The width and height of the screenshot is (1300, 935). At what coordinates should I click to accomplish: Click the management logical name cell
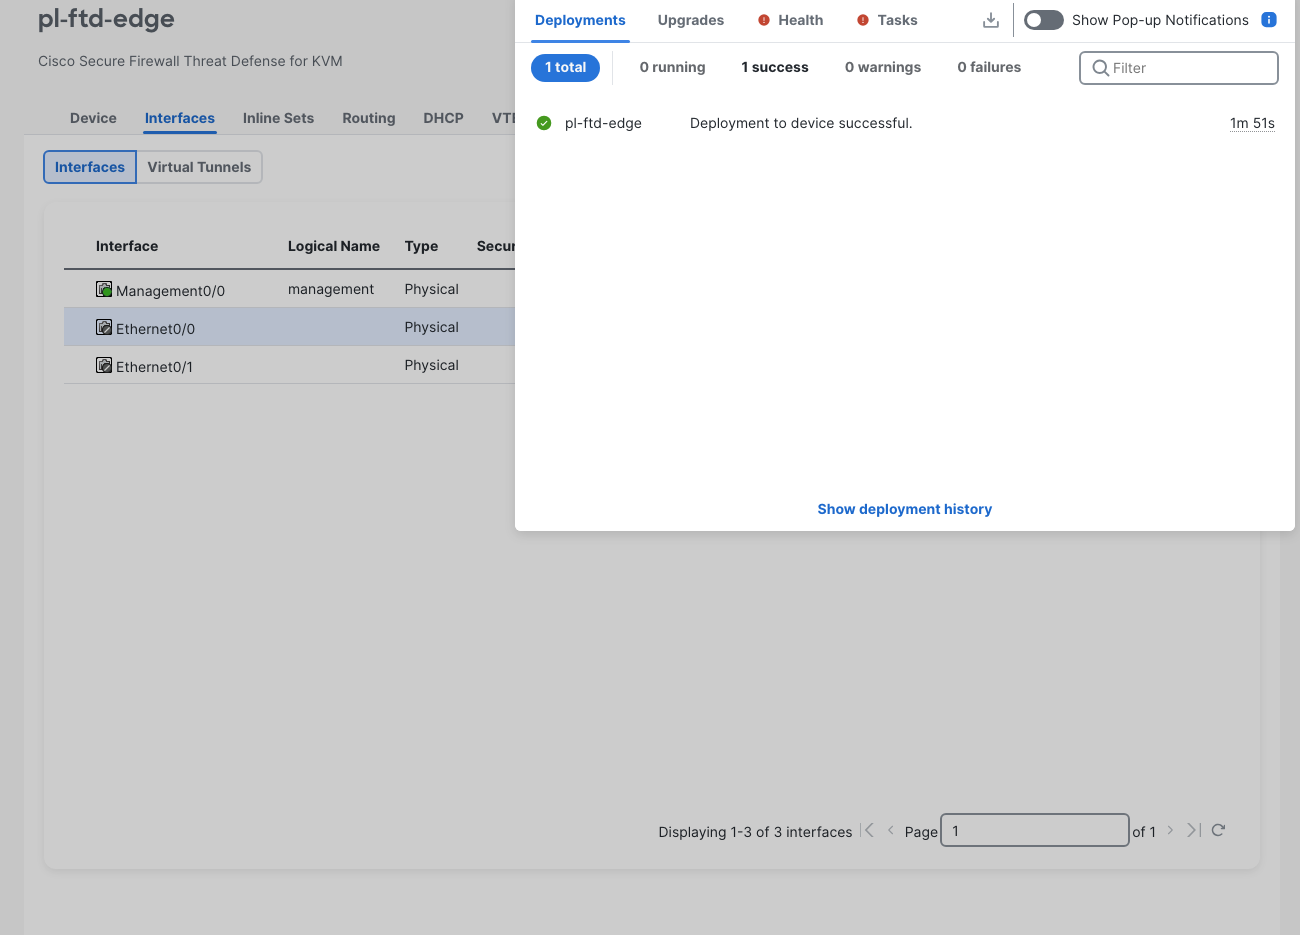(x=331, y=289)
